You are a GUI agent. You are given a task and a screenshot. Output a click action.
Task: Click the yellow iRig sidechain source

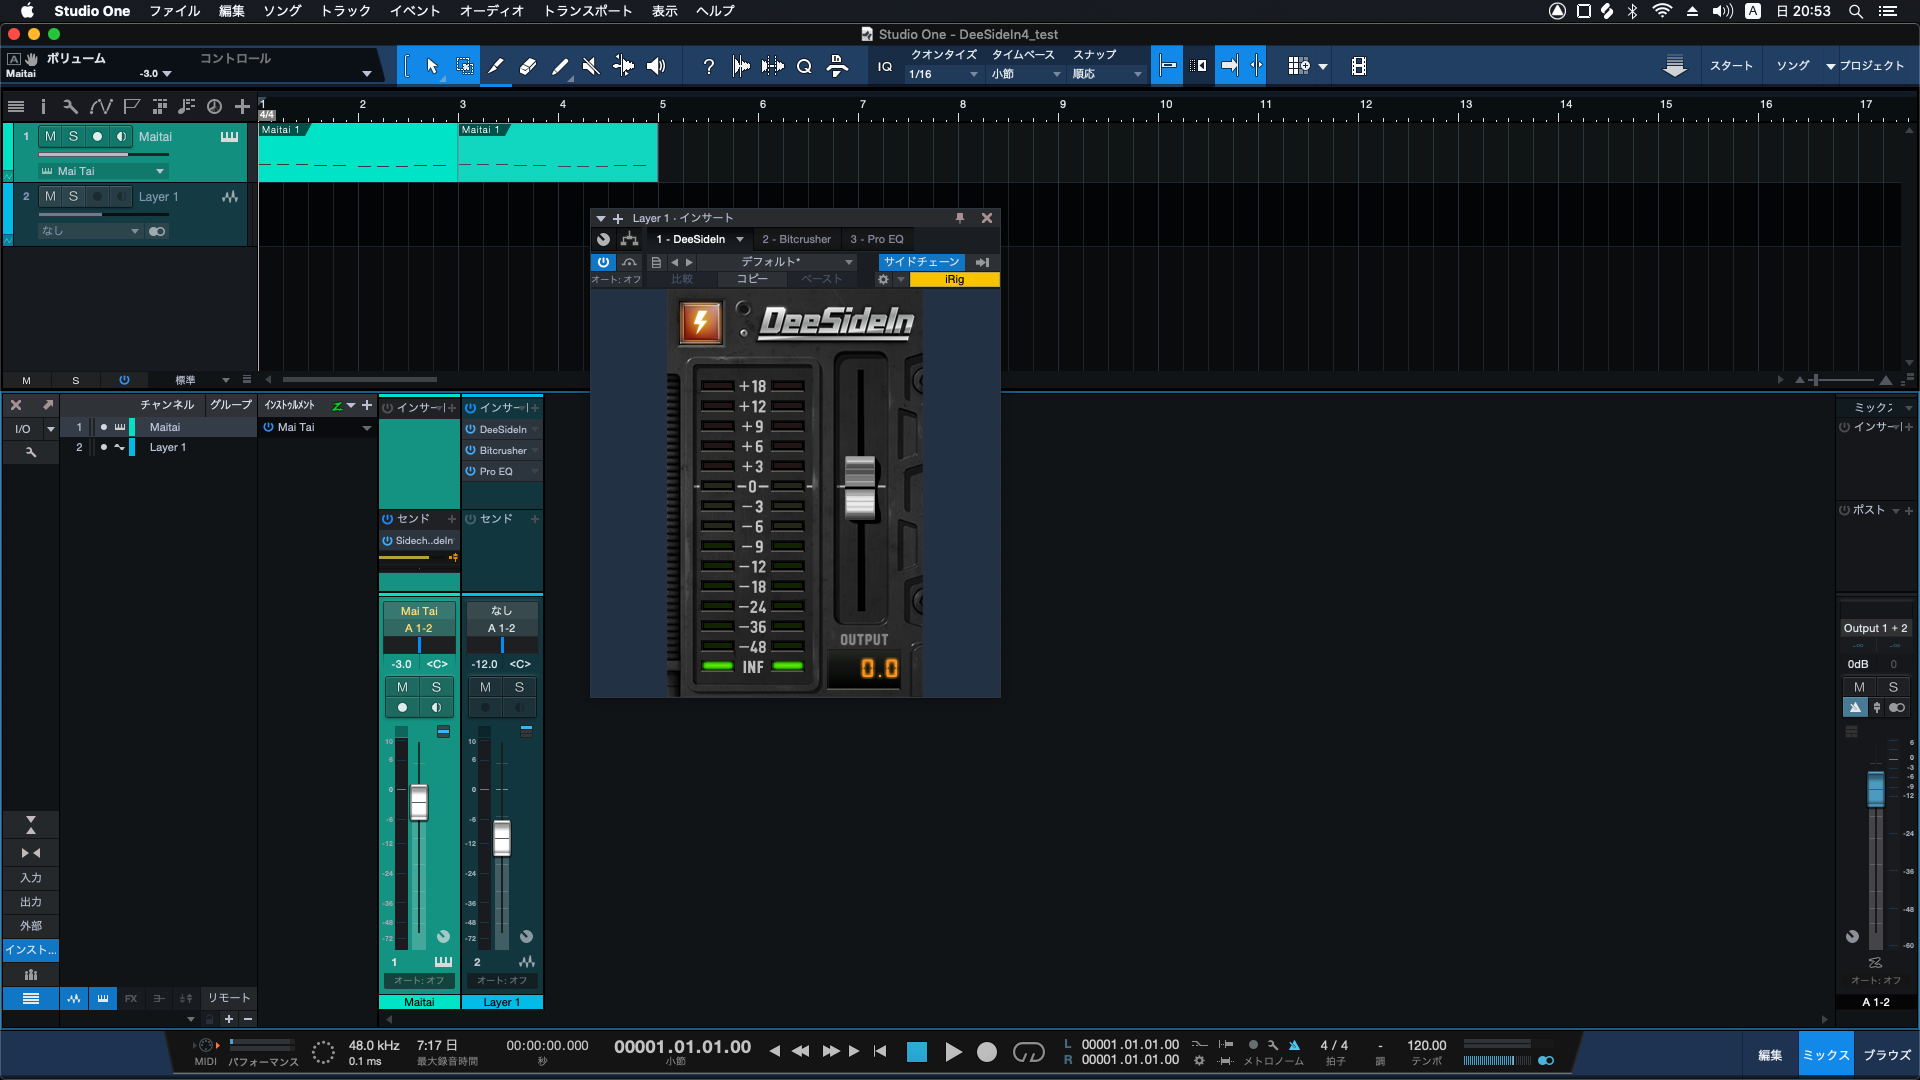(954, 280)
